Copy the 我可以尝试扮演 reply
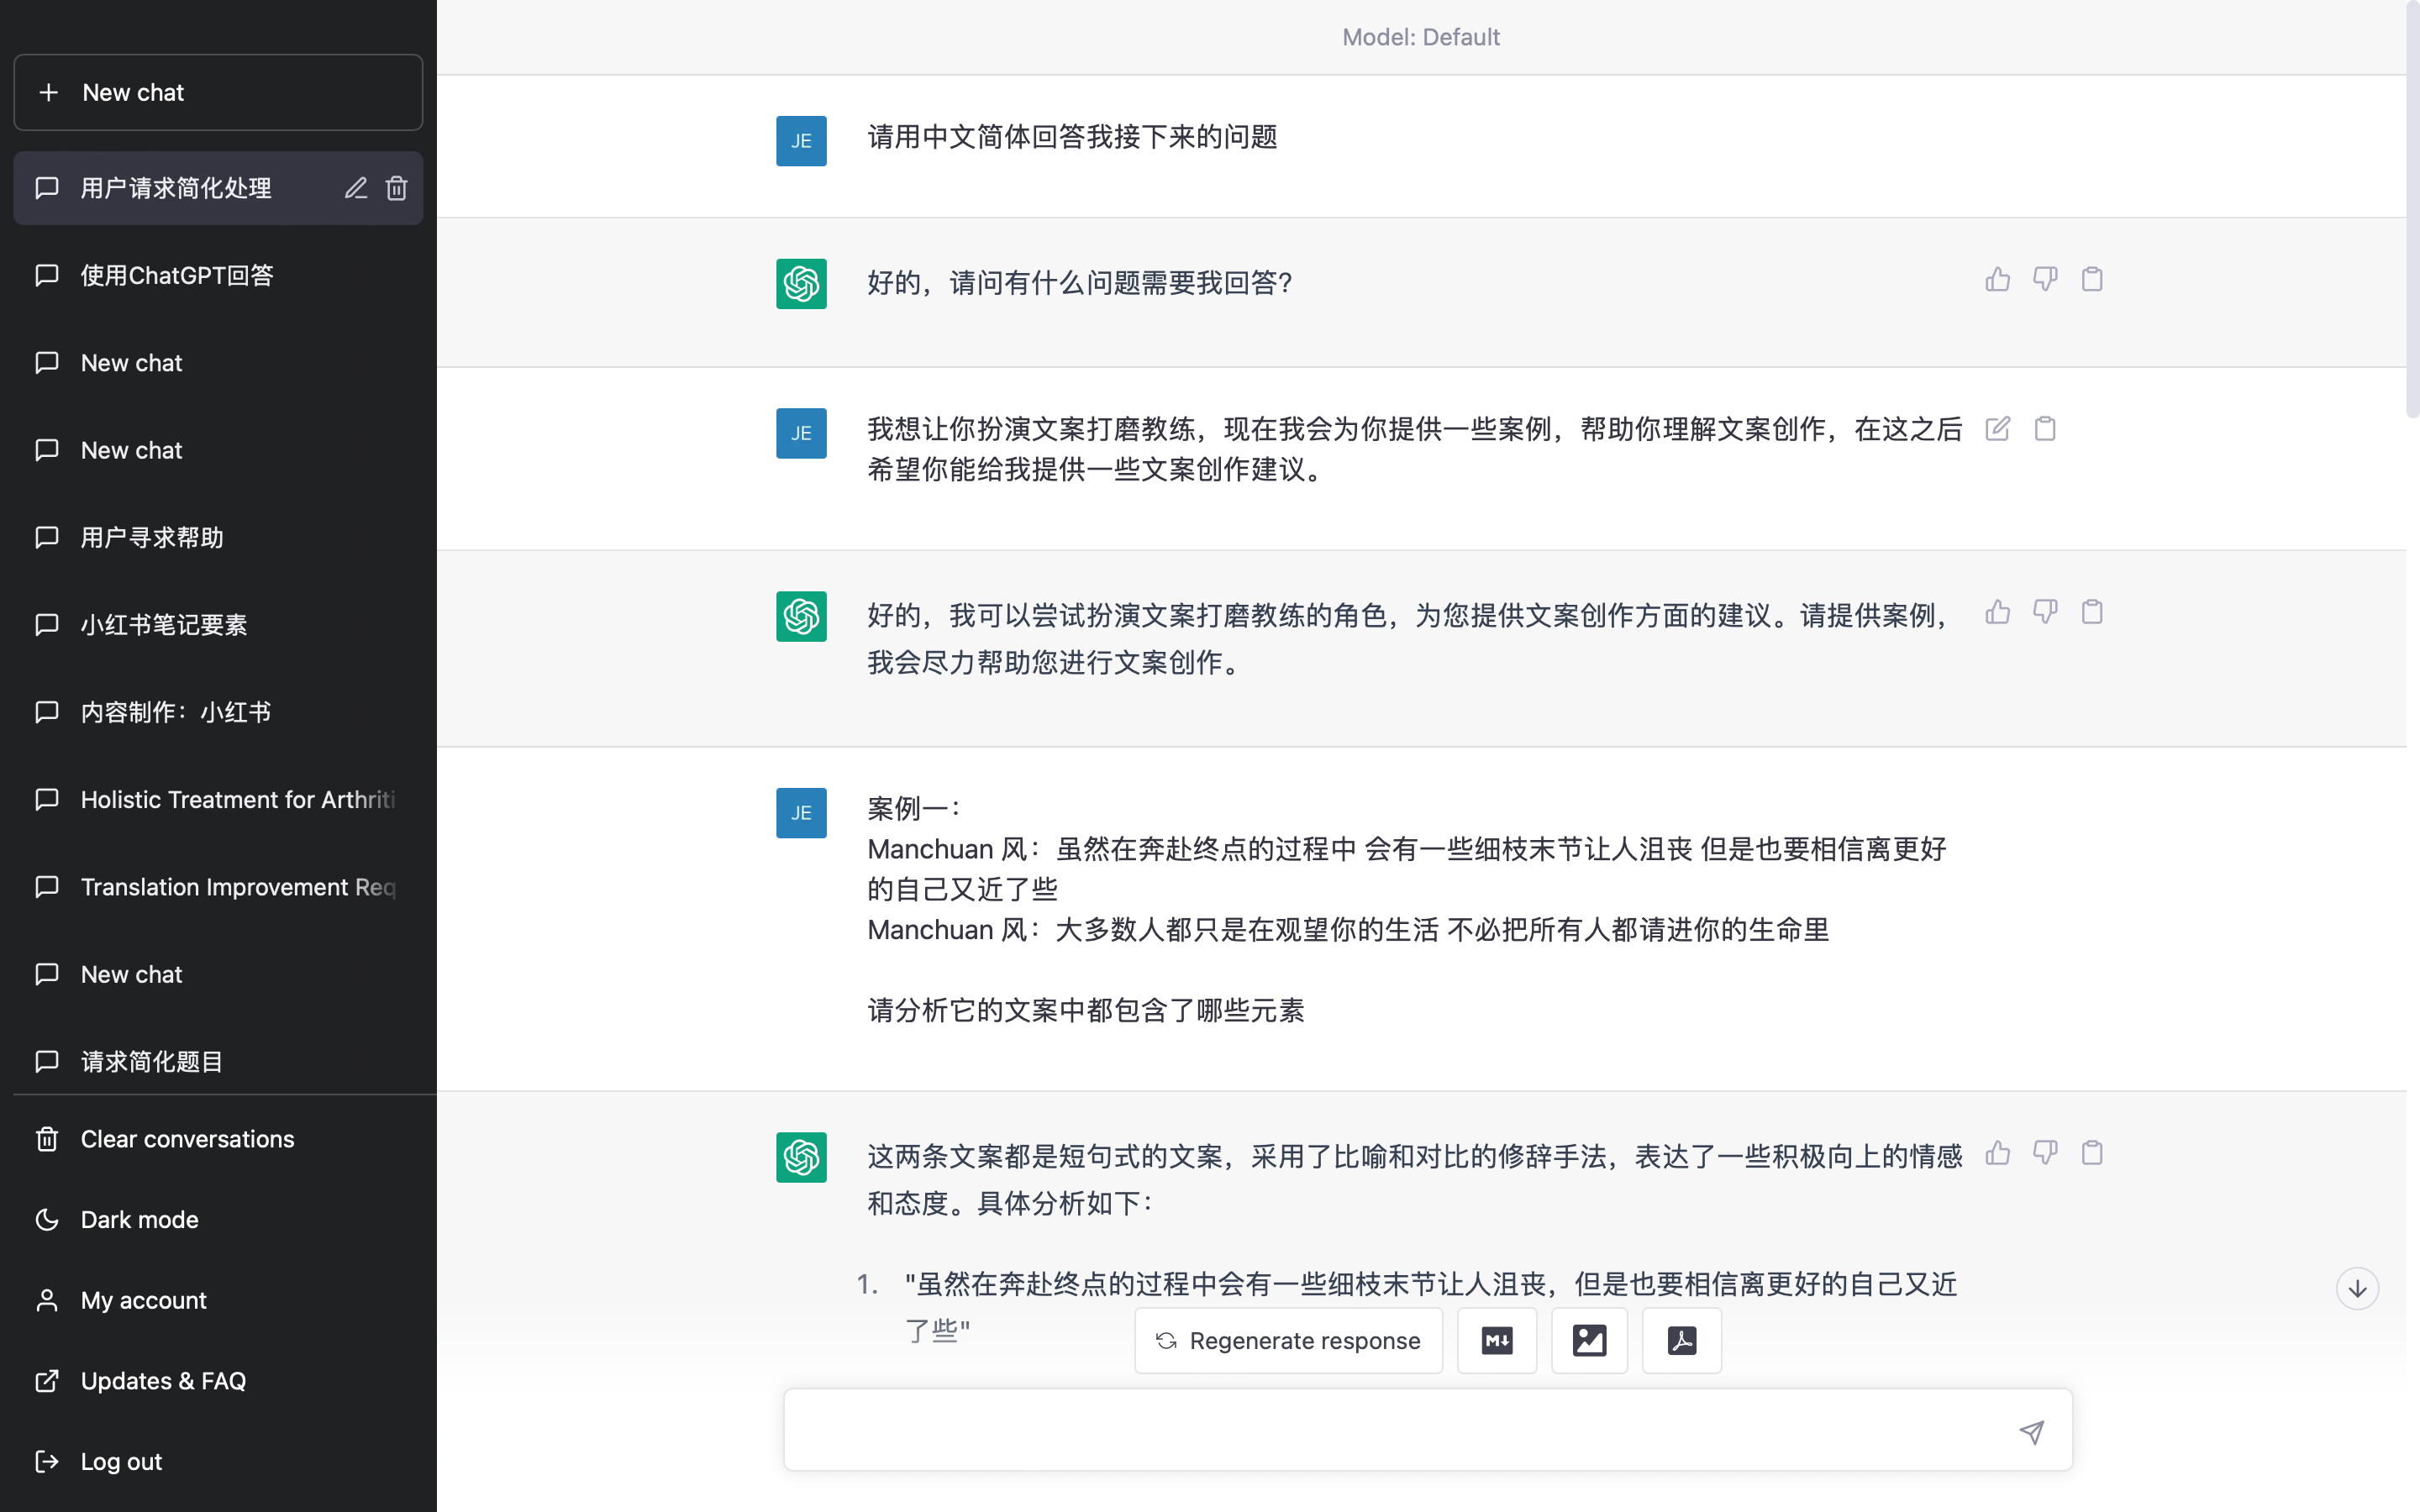Viewport: 2420px width, 1512px height. [2092, 612]
